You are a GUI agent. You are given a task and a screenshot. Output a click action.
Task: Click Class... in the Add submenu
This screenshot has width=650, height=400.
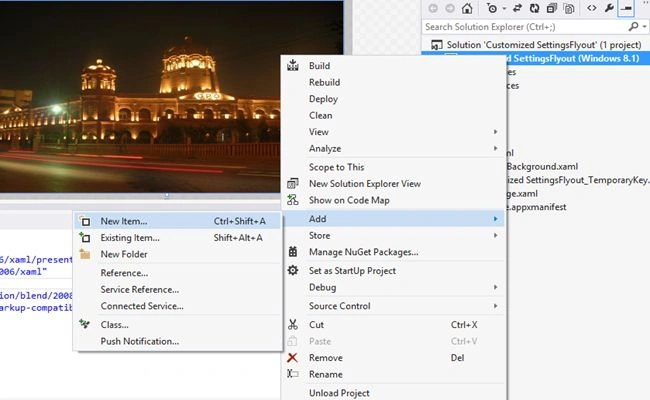pyautogui.click(x=178, y=325)
